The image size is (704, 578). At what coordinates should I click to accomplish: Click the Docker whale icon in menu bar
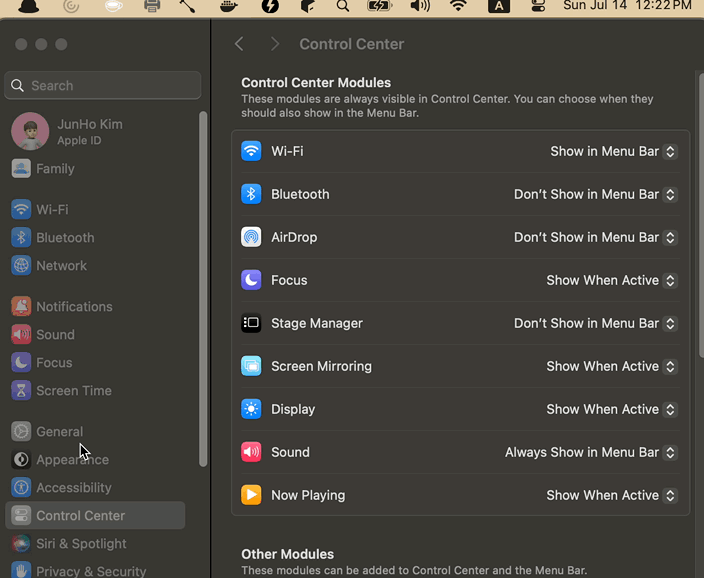click(229, 6)
